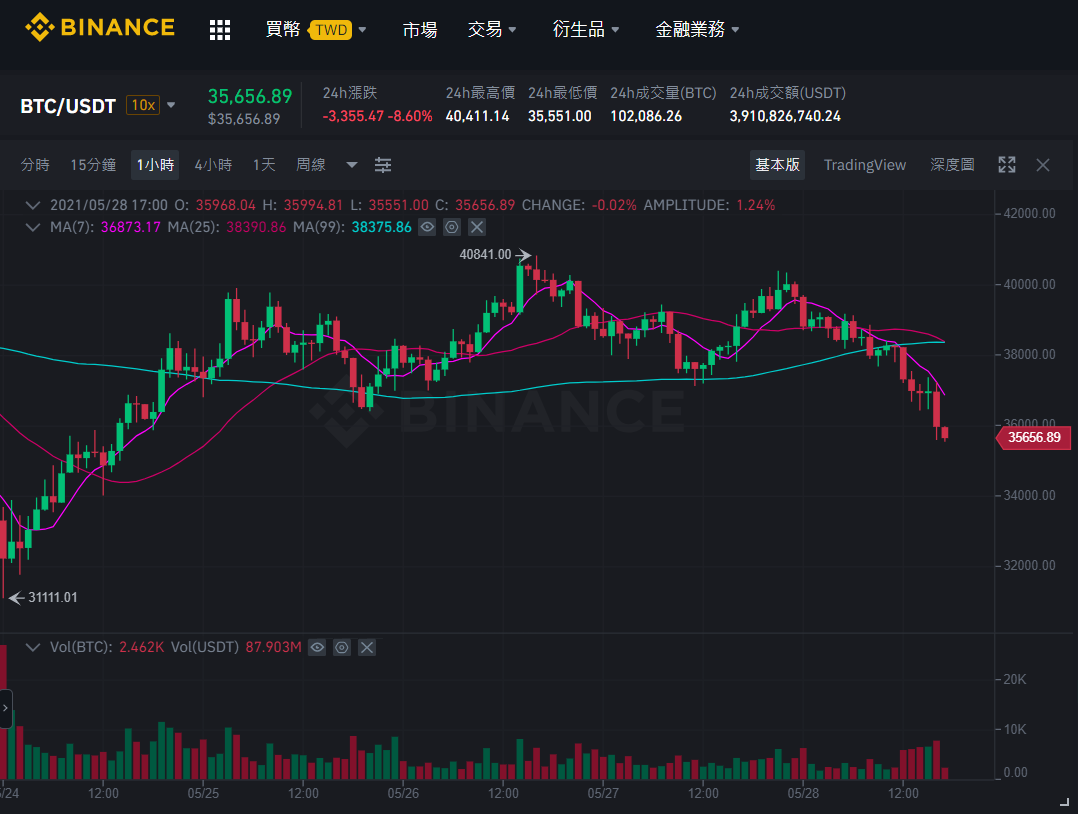Image resolution: width=1078 pixels, height=814 pixels.
Task: Toggle MA indicator visibility eye
Action: (x=427, y=227)
